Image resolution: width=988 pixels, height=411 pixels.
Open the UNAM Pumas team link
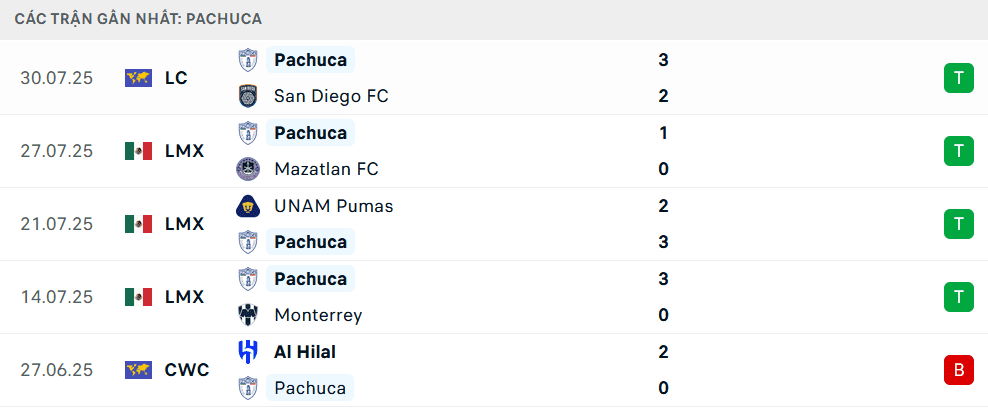tap(333, 206)
